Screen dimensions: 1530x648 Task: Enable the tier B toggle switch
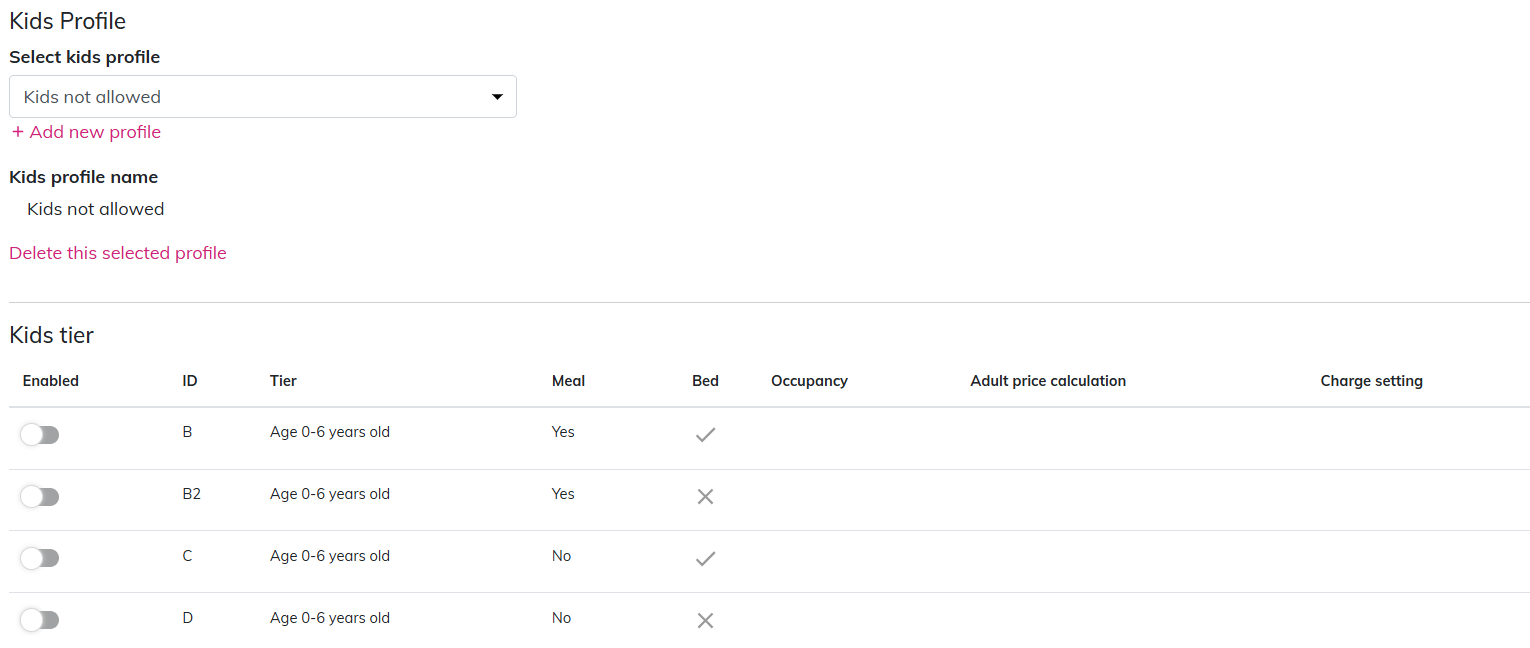[x=40, y=435]
